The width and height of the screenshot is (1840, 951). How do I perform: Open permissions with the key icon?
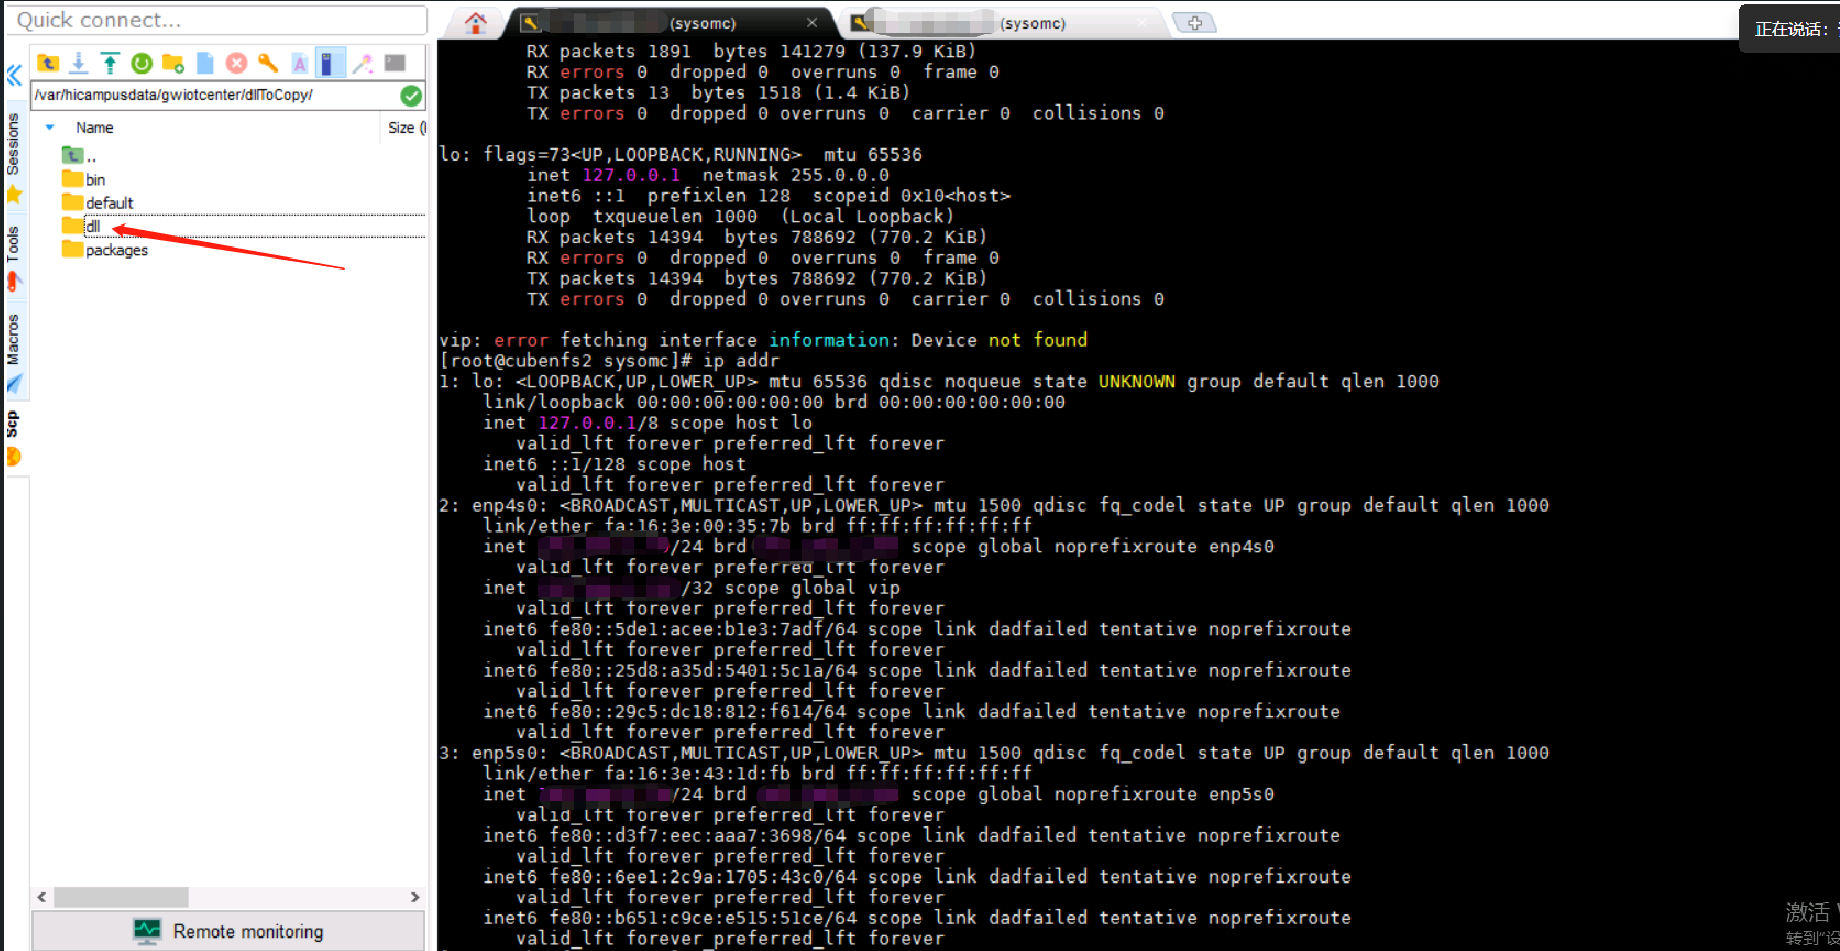tap(268, 64)
